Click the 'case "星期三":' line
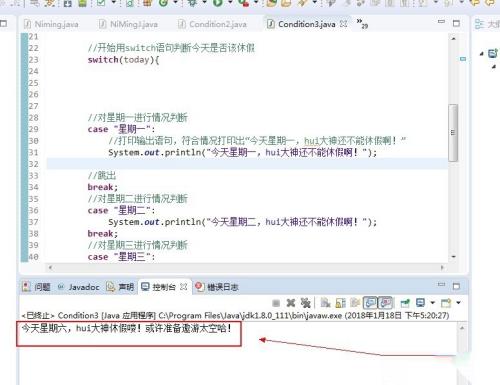The image size is (500, 385). coord(121,257)
